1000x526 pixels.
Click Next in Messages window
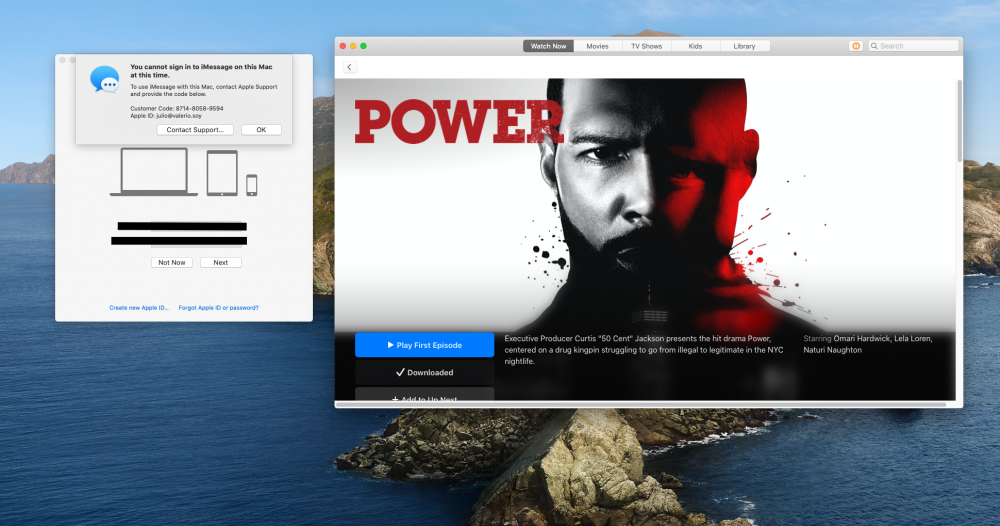221,262
